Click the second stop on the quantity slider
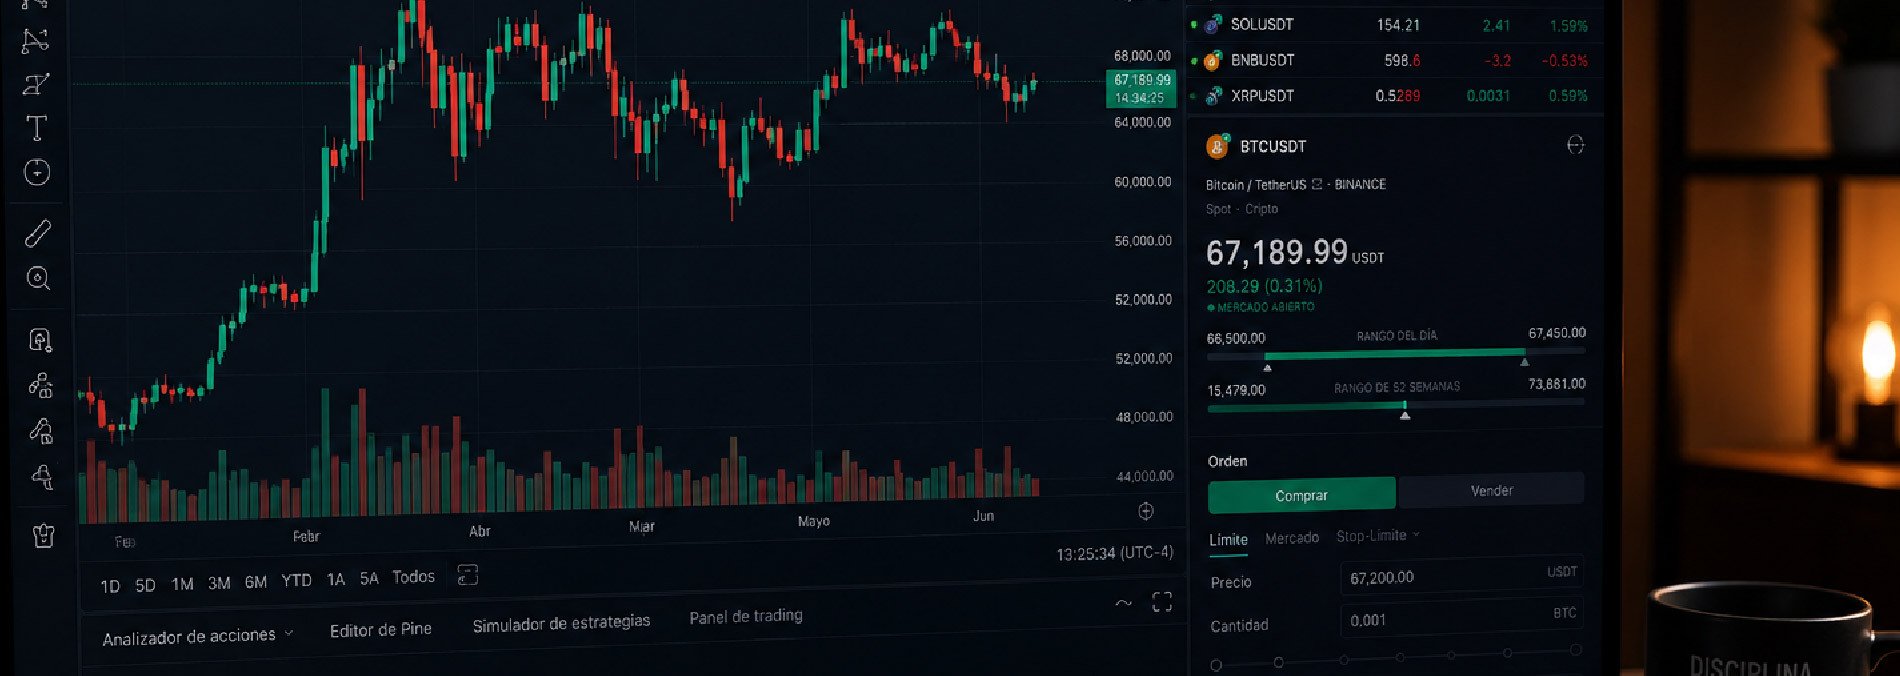Viewport: 1900px width, 676px height. click(x=1278, y=662)
